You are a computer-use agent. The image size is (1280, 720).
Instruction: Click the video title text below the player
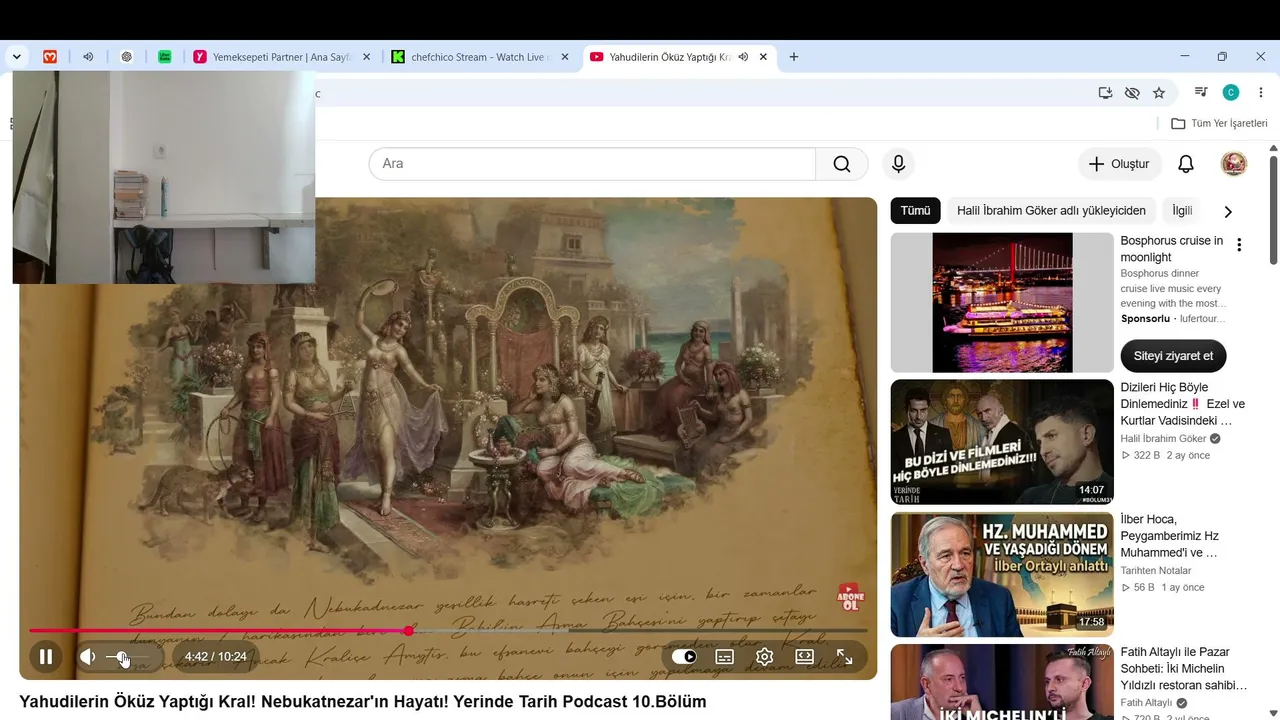pyautogui.click(x=363, y=702)
